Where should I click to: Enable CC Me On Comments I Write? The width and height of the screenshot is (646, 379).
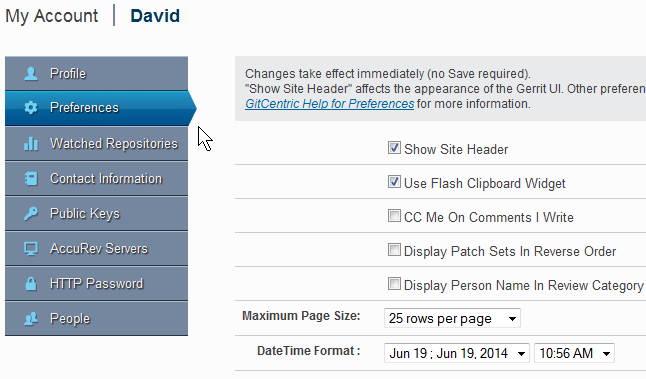394,215
